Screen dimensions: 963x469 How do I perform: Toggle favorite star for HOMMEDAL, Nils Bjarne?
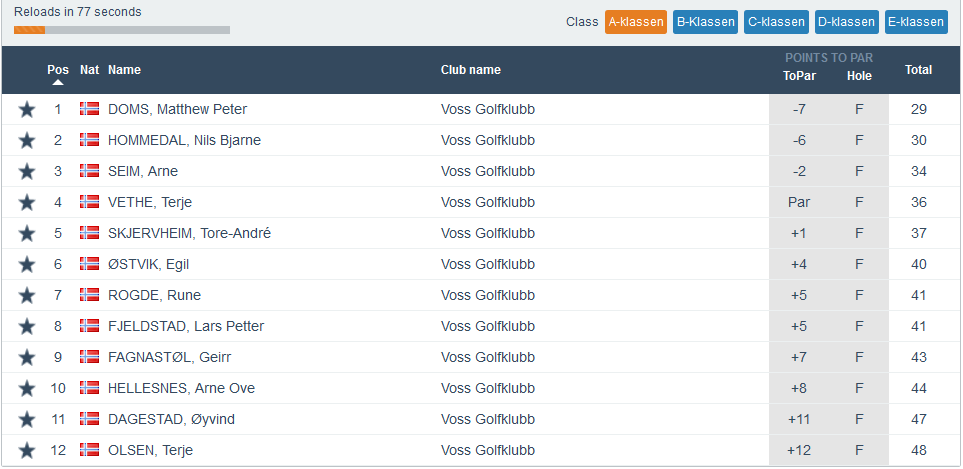pyautogui.click(x=27, y=140)
